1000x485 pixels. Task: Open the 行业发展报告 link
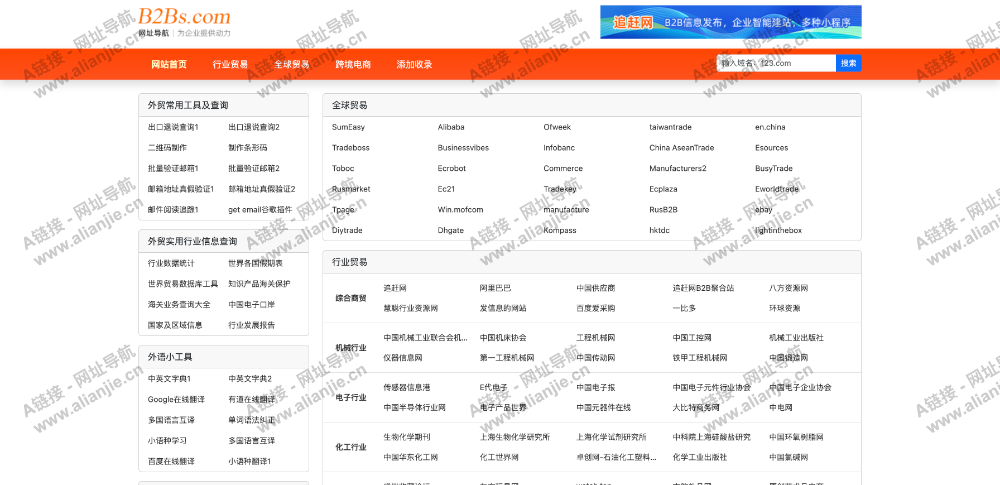(251, 325)
